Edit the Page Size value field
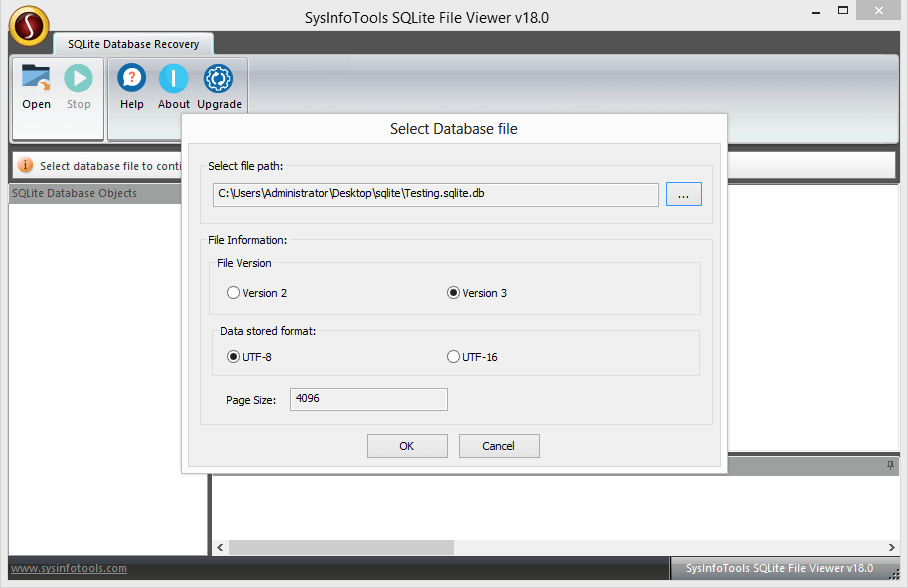The width and height of the screenshot is (908, 588). (368, 399)
